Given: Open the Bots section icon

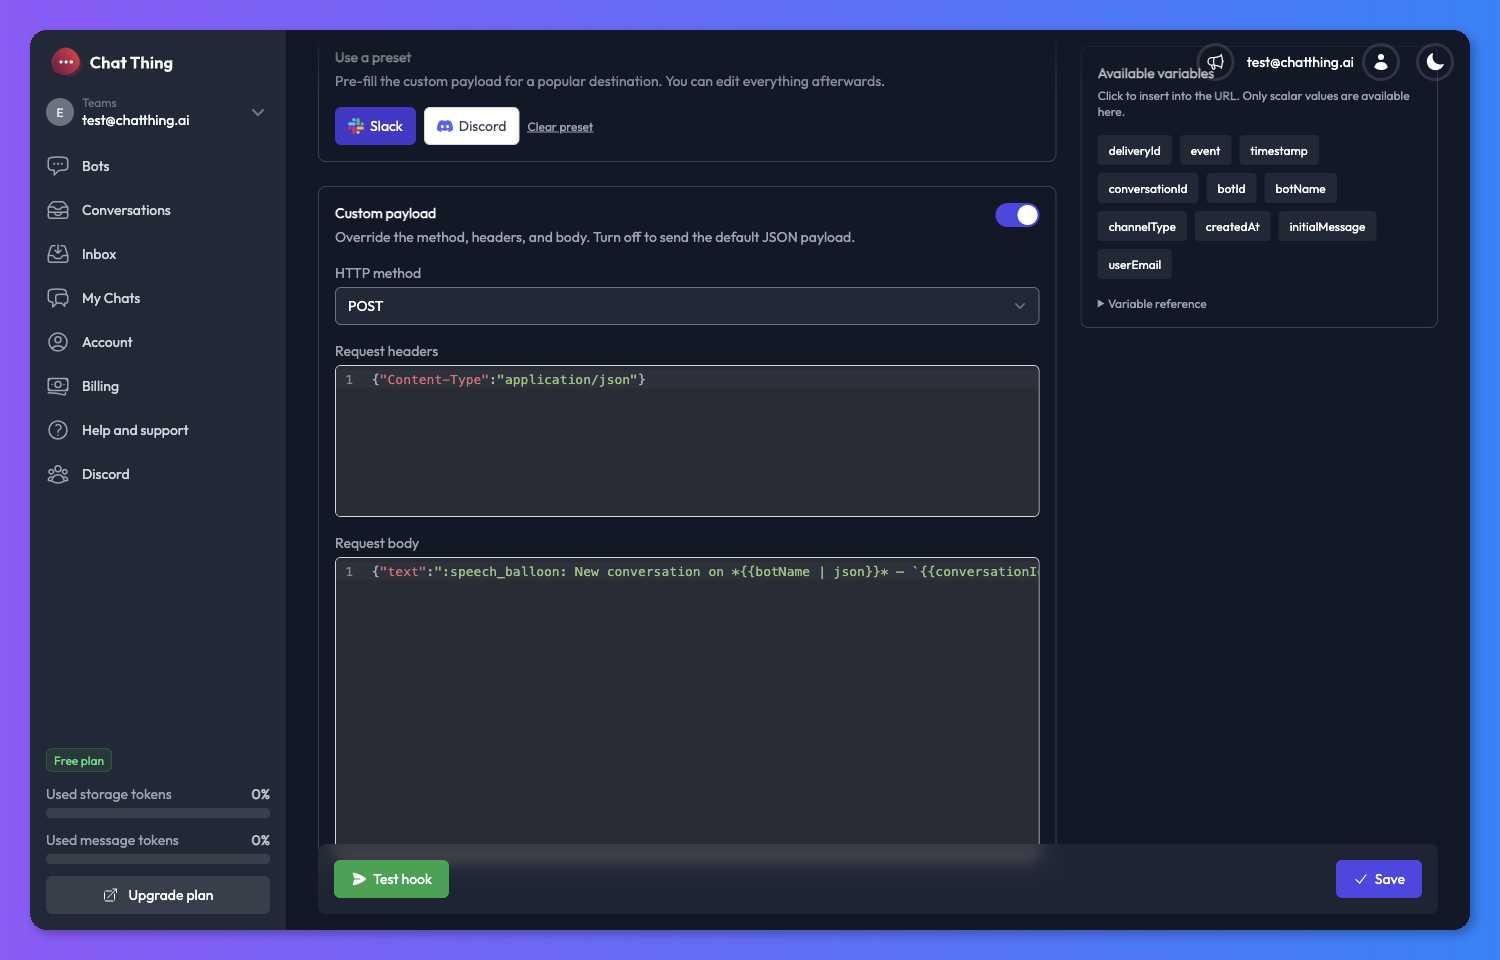Looking at the screenshot, I should (58, 166).
